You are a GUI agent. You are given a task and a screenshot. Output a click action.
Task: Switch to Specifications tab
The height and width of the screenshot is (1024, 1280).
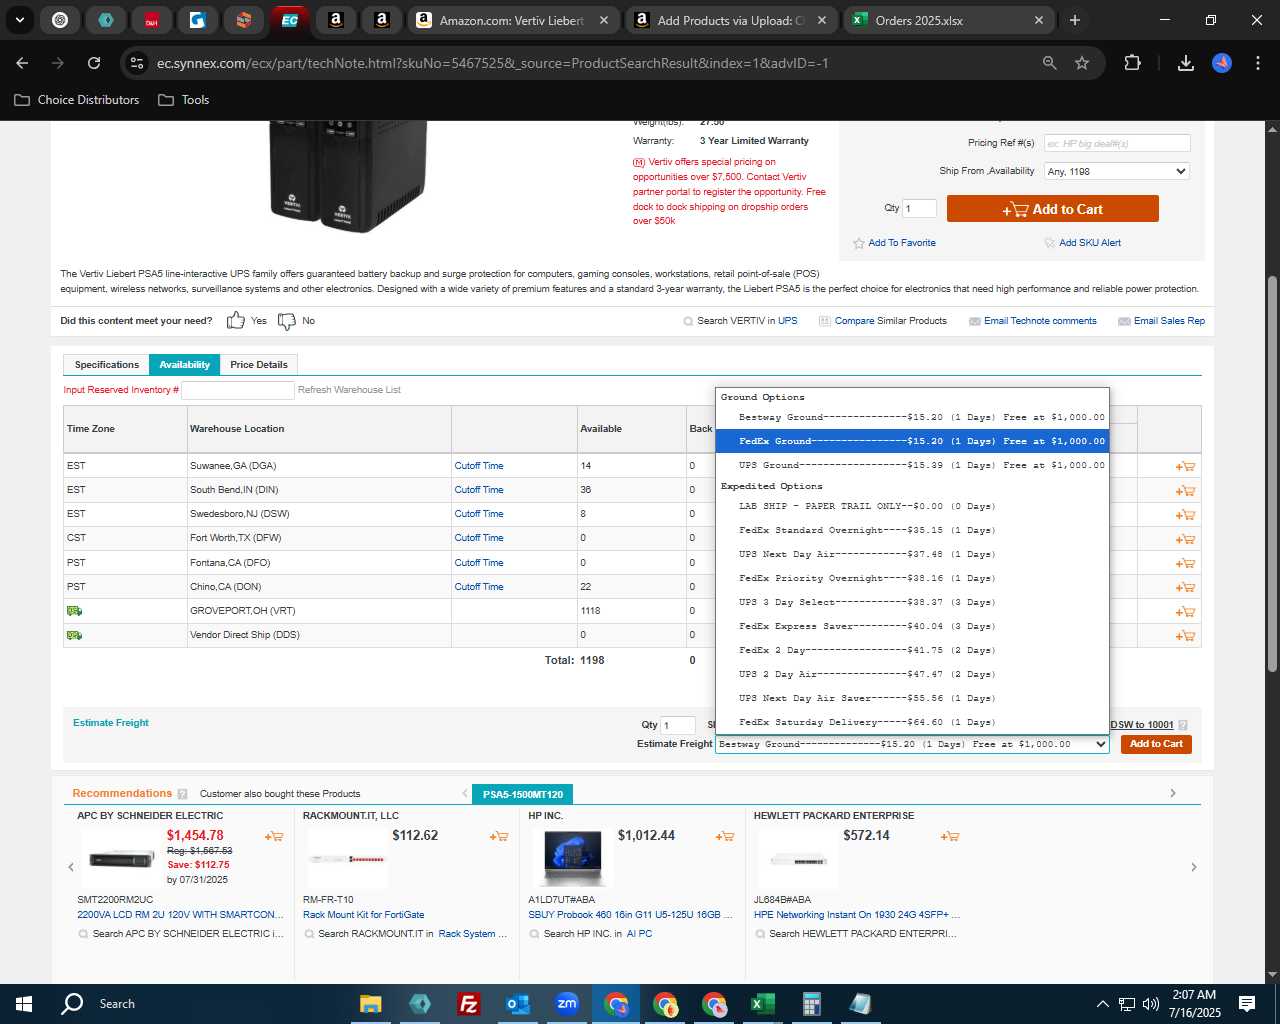click(106, 365)
